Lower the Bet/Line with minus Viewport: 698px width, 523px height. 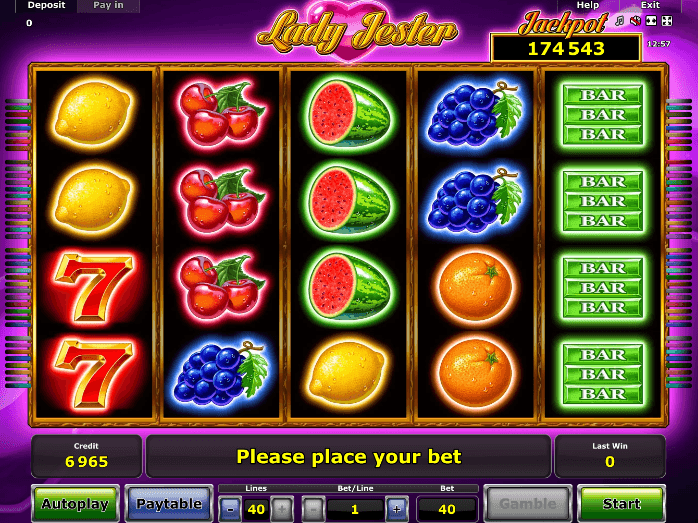tap(313, 508)
